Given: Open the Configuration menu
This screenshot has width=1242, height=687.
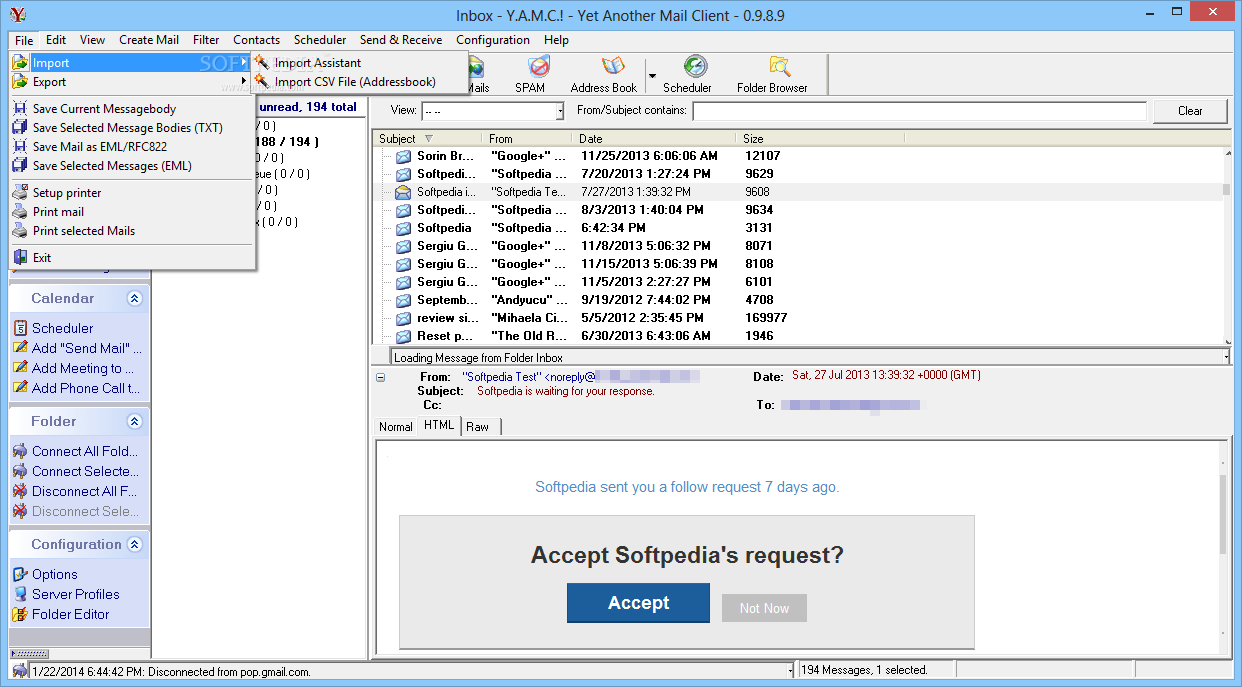Looking at the screenshot, I should (493, 40).
